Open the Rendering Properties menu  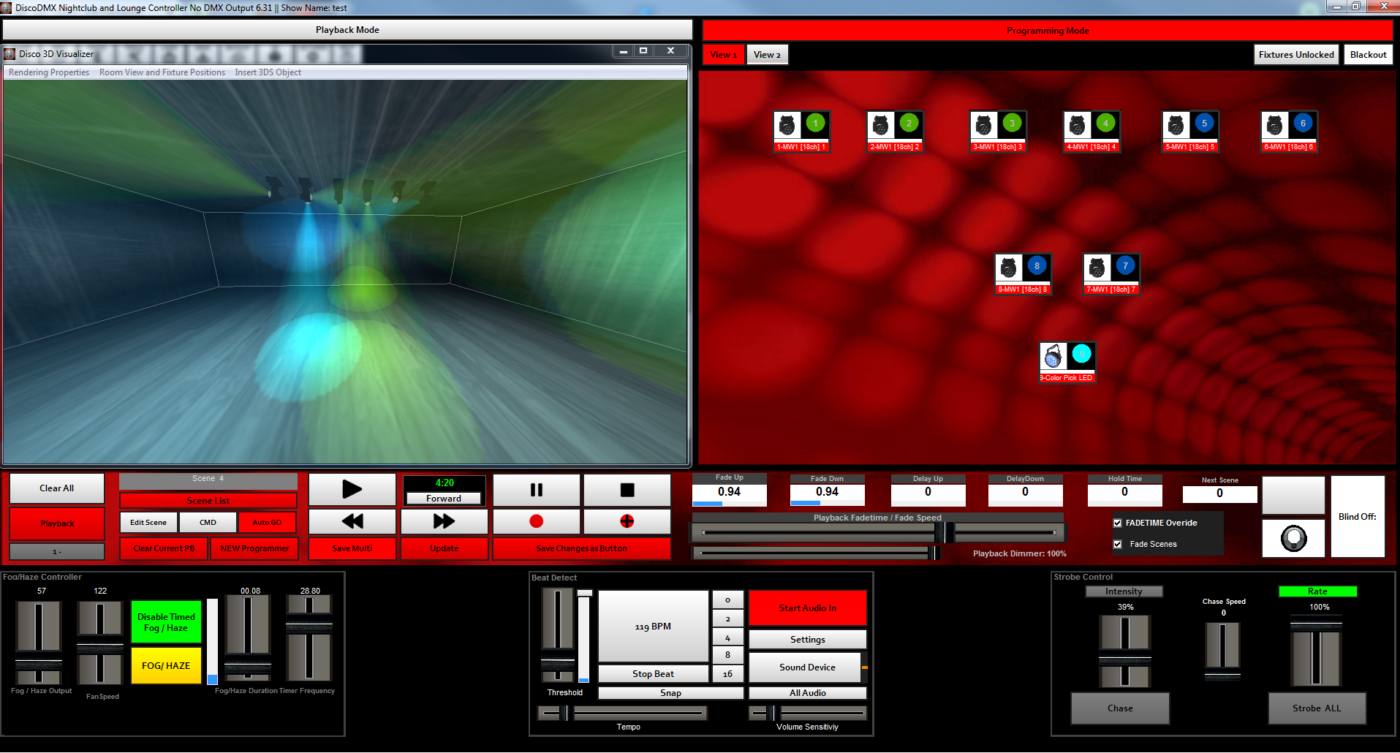(x=48, y=71)
